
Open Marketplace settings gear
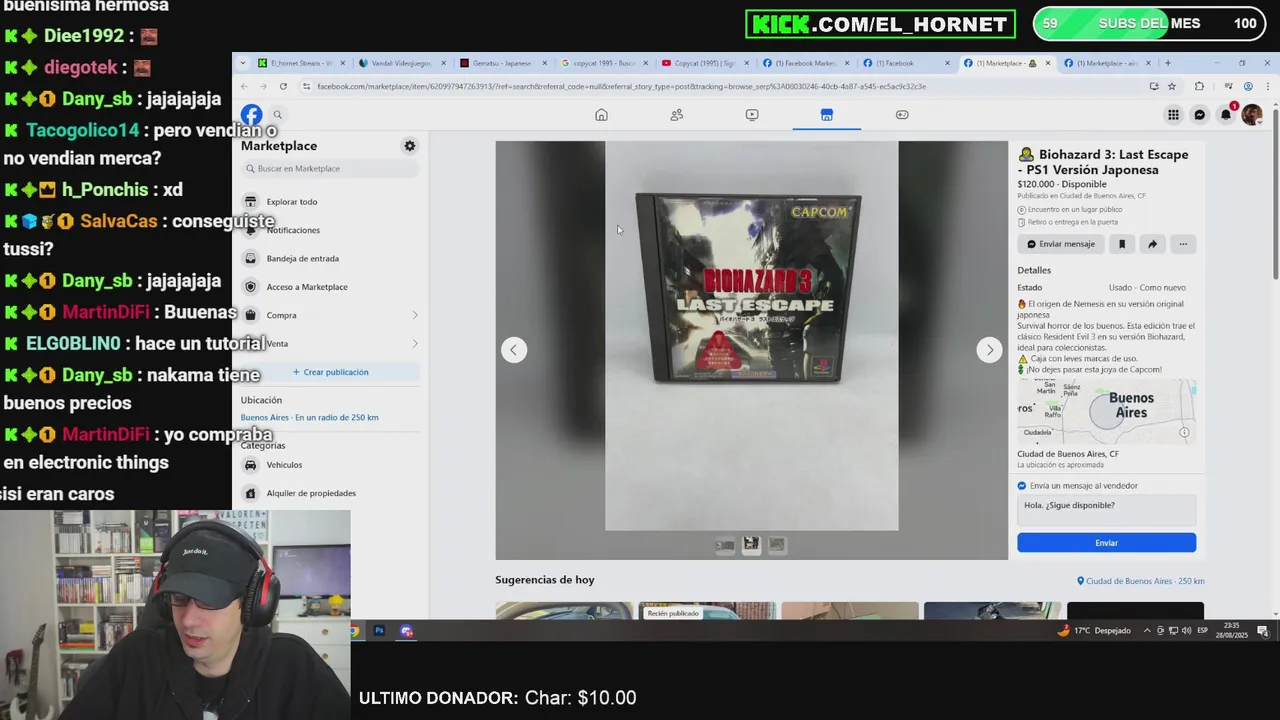coord(409,146)
